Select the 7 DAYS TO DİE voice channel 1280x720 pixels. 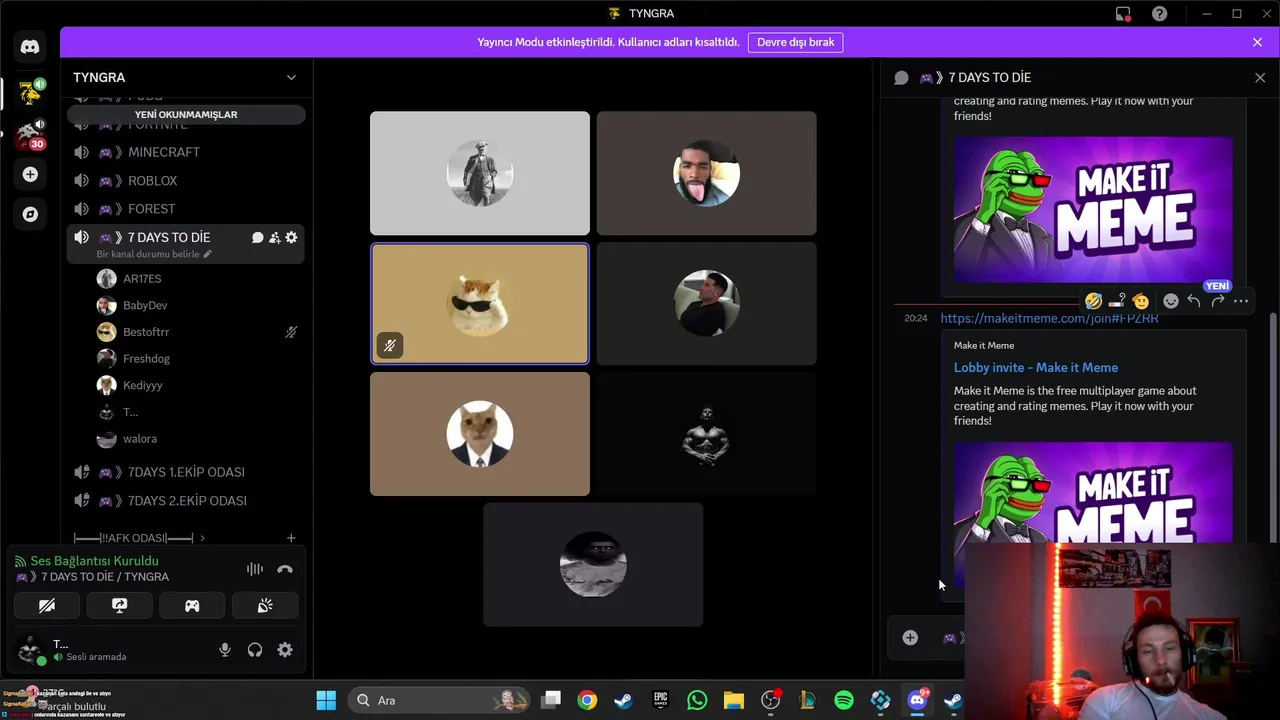[x=168, y=237]
